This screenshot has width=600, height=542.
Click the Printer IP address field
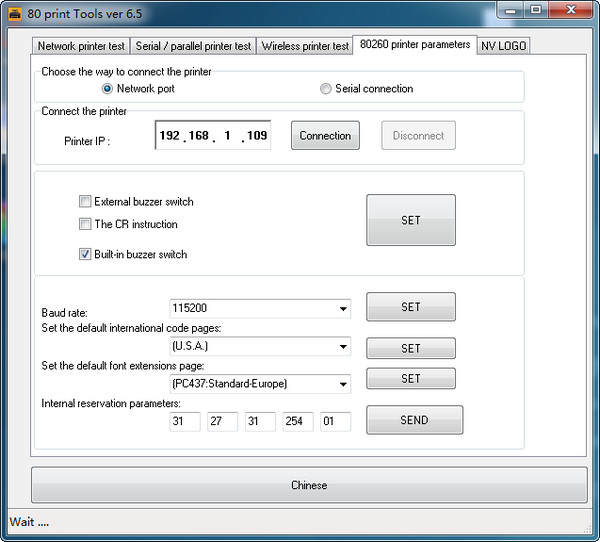(213, 135)
